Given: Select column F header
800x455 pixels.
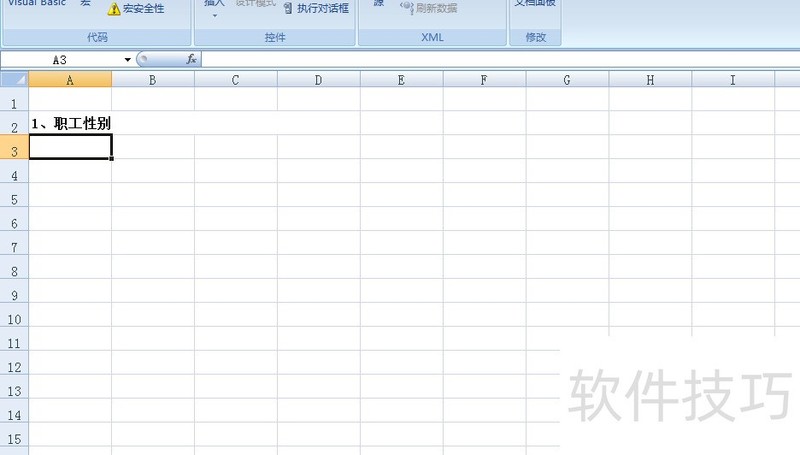Looking at the screenshot, I should pyautogui.click(x=484, y=80).
